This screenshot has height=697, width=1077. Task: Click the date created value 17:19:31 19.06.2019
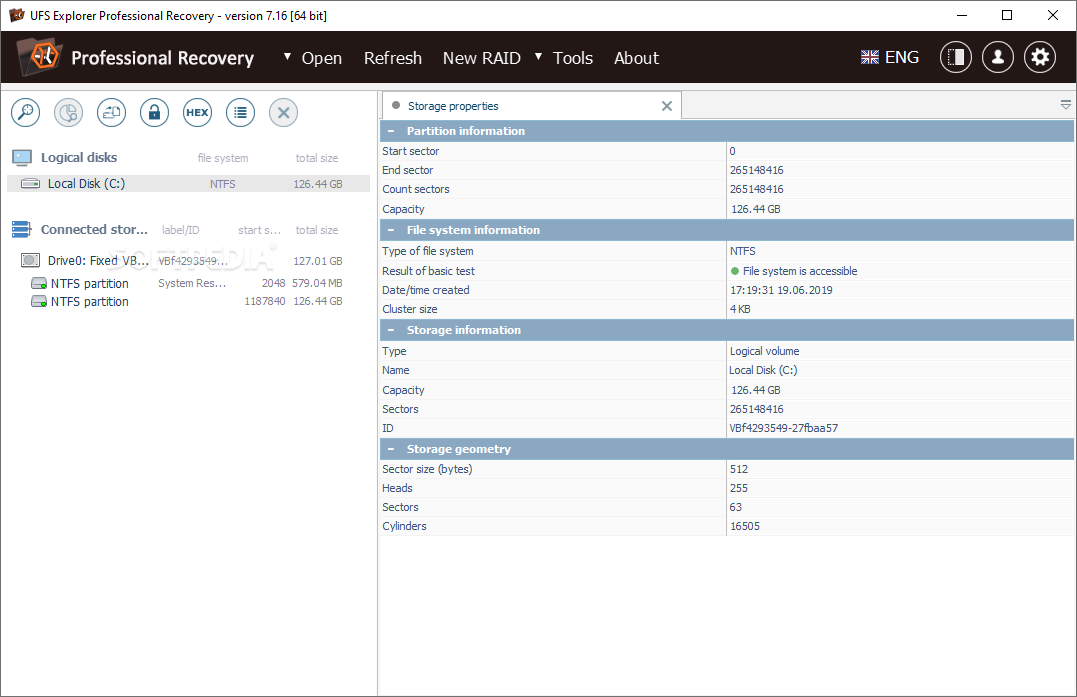pyautogui.click(x=781, y=290)
